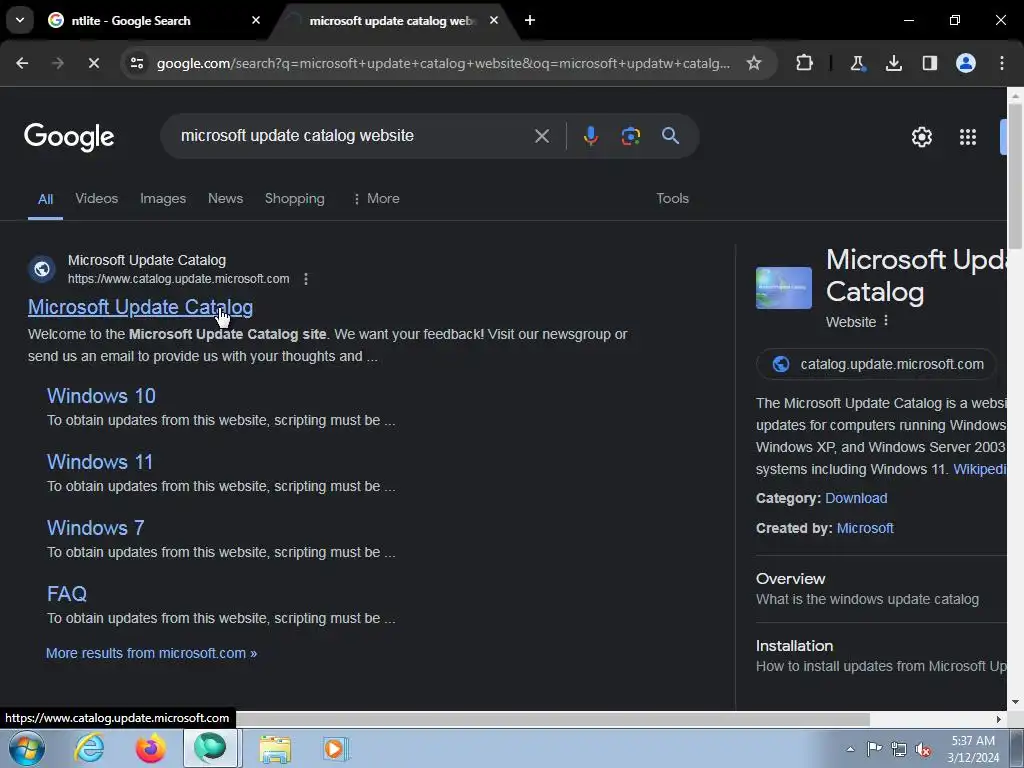Open the Extensions puzzle icon
Image resolution: width=1024 pixels, height=768 pixels.
click(805, 63)
